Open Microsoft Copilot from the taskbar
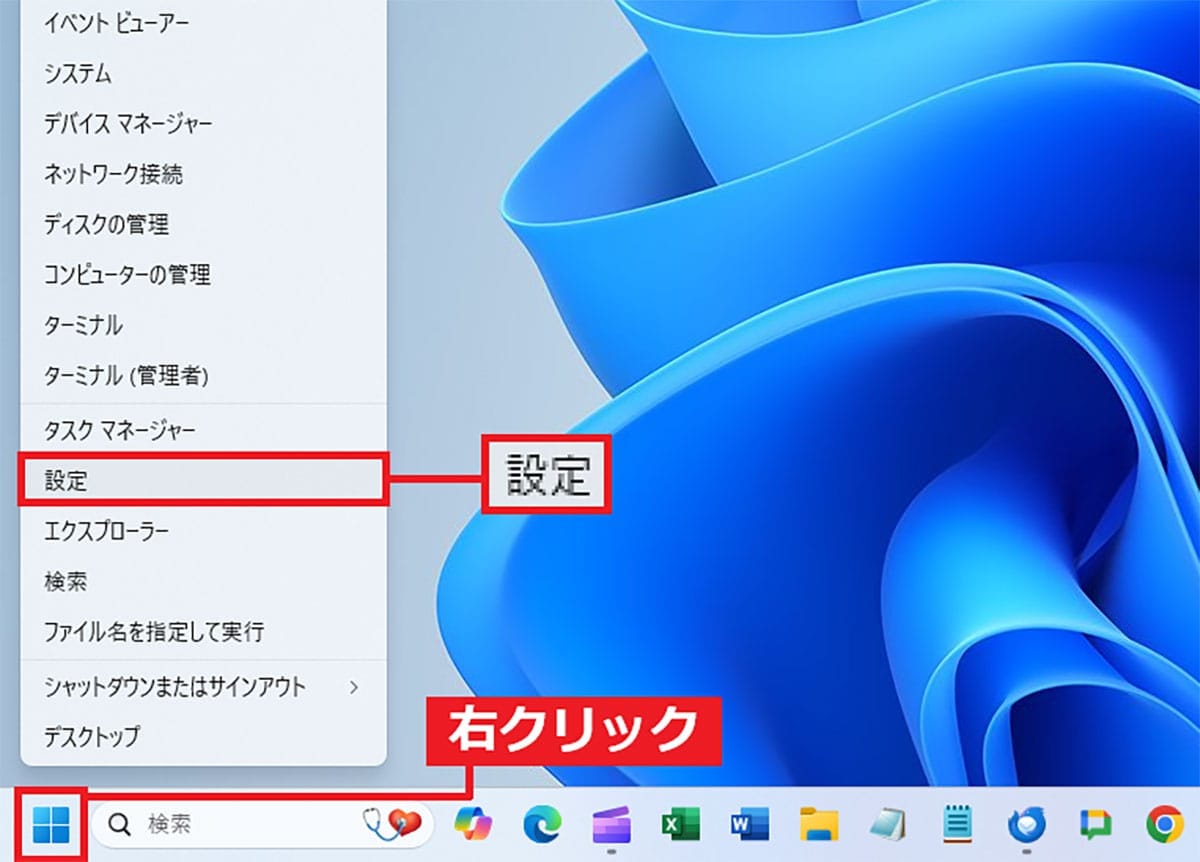The width and height of the screenshot is (1200, 862). [473, 824]
